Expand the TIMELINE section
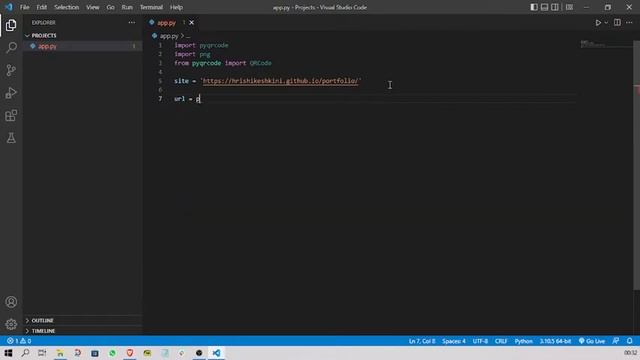The width and height of the screenshot is (640, 360). coord(83,331)
